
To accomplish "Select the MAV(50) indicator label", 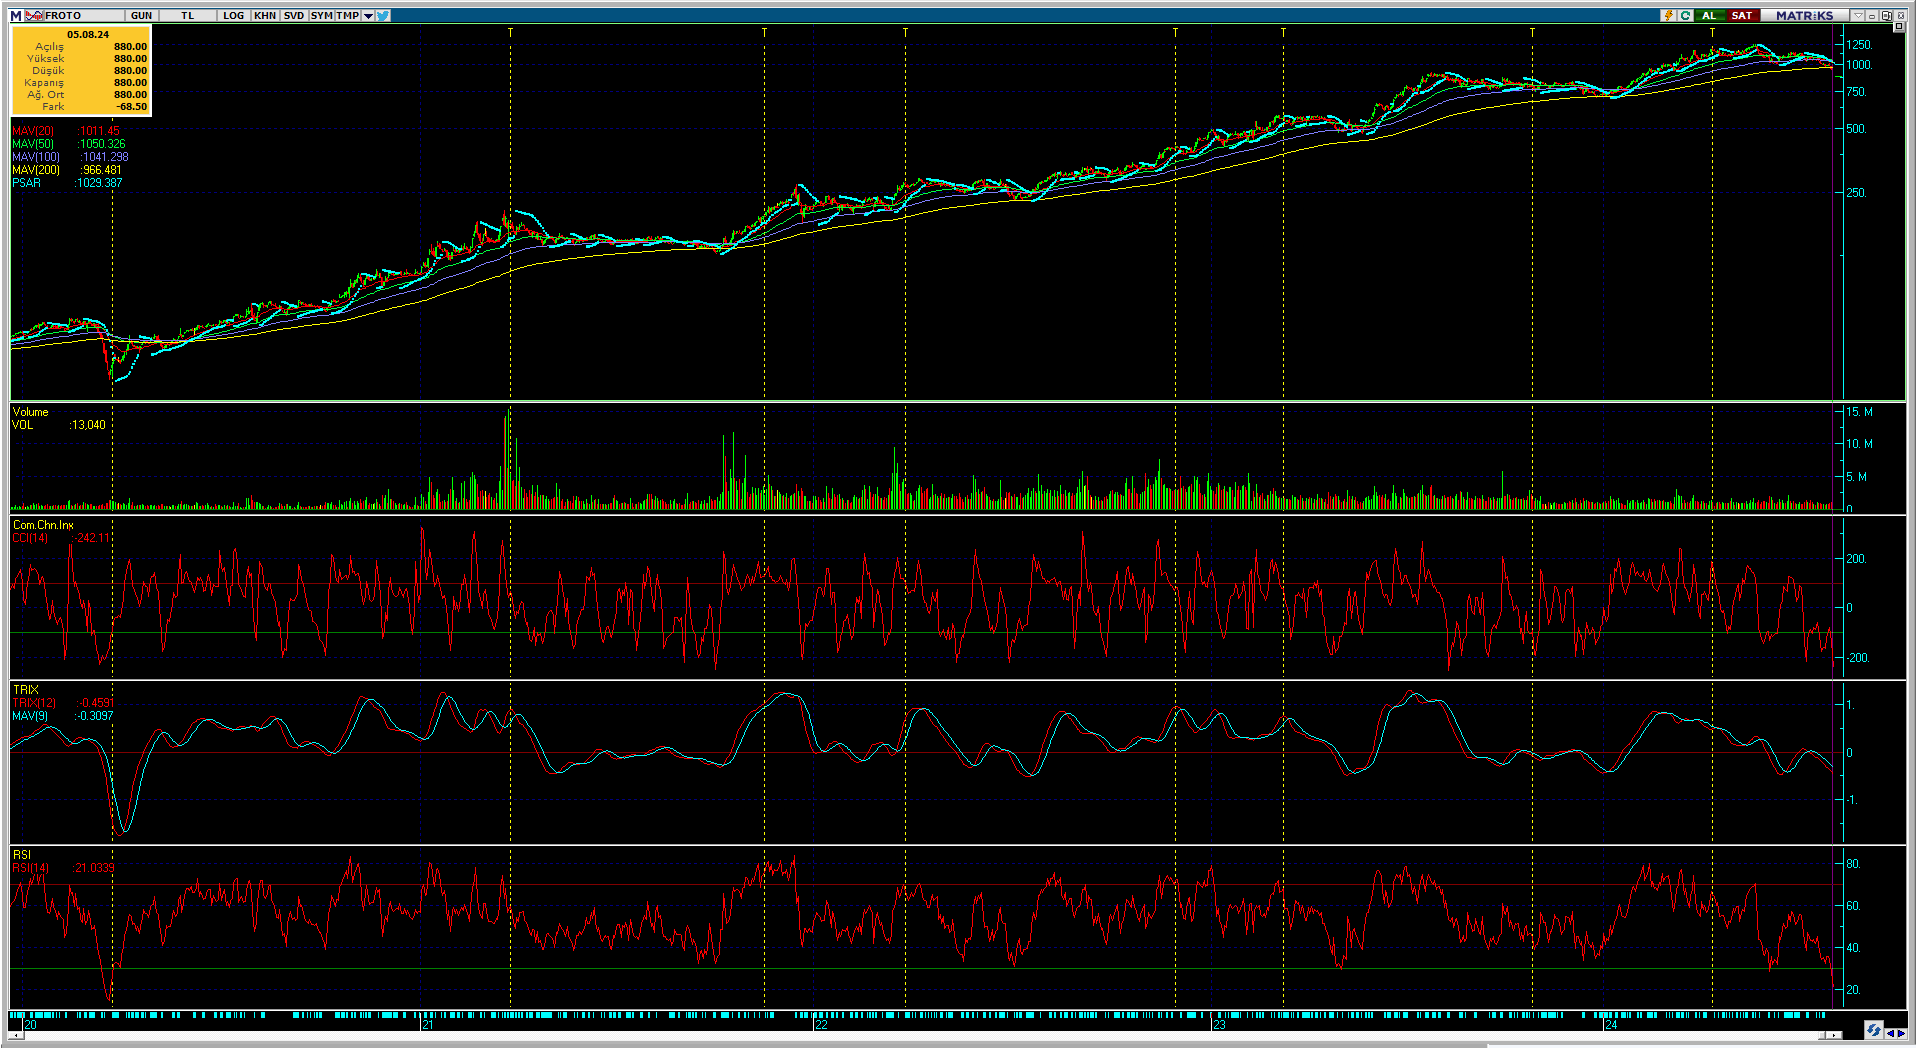I will coord(33,144).
